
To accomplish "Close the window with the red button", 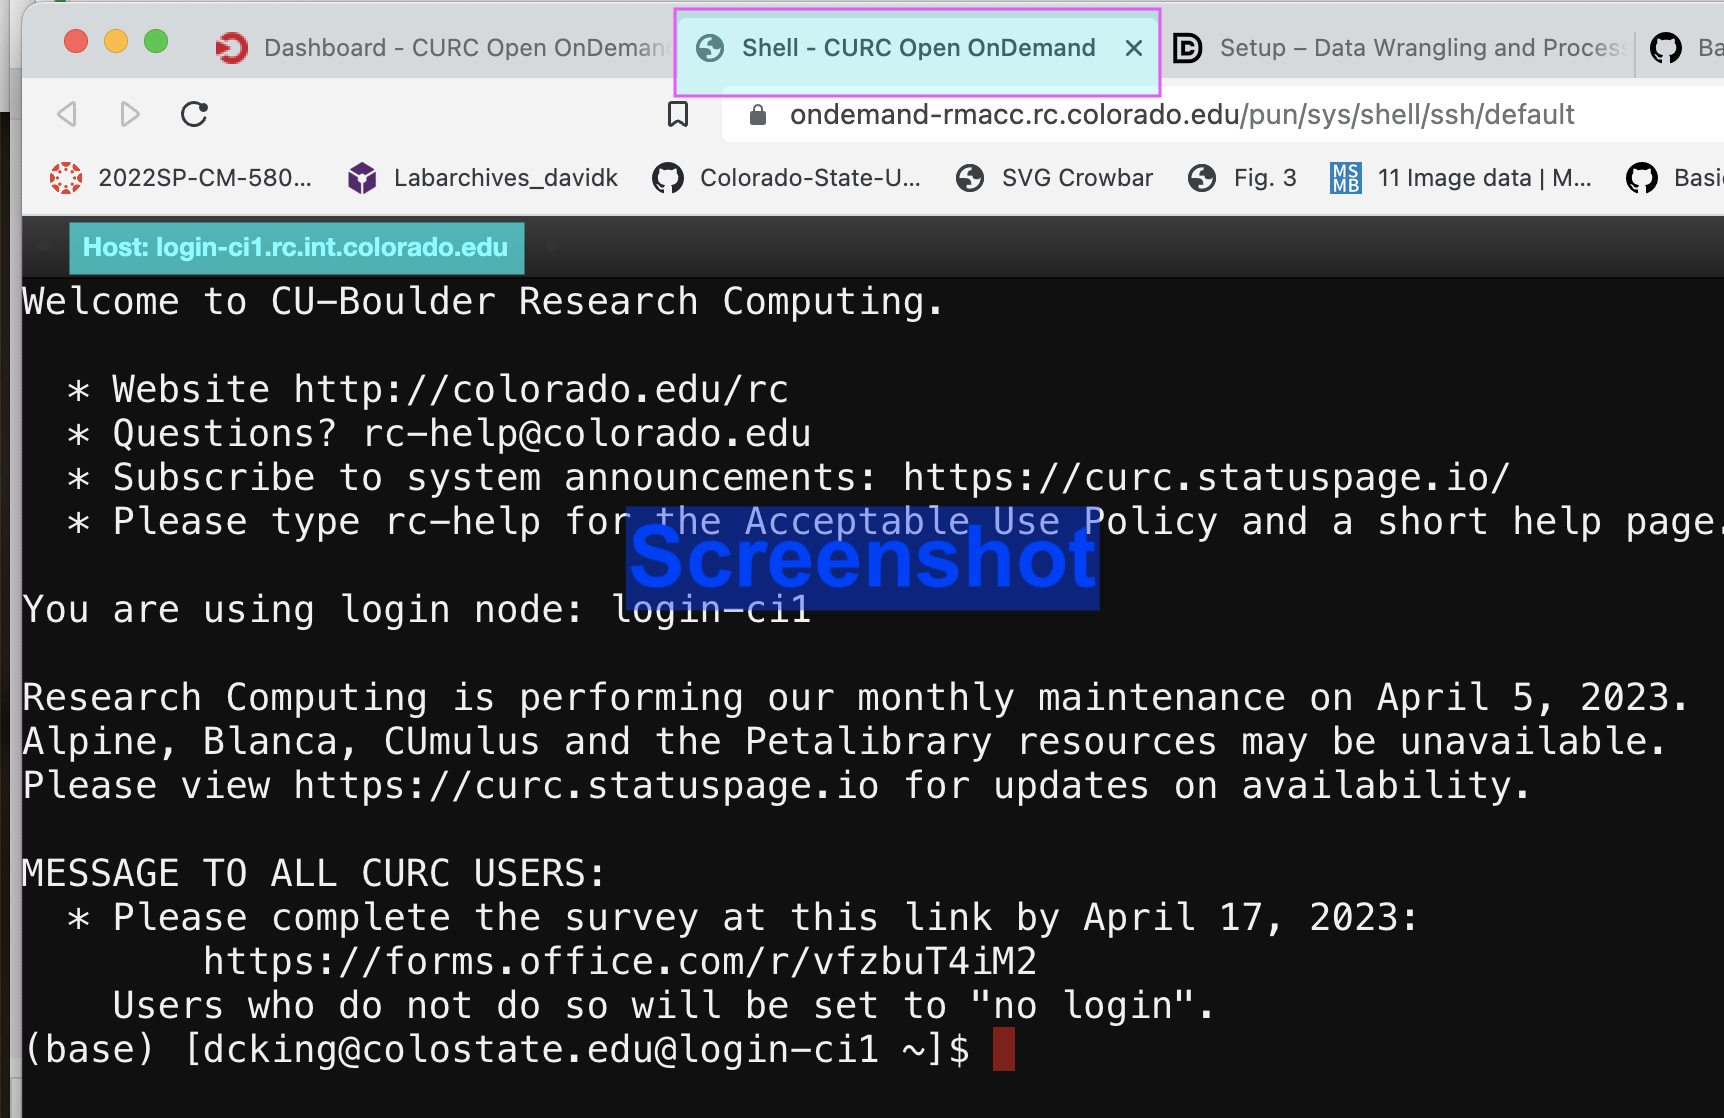I will tap(76, 41).
